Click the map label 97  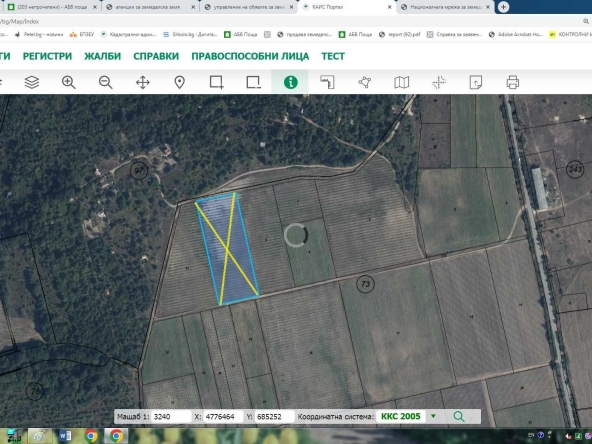139,170
